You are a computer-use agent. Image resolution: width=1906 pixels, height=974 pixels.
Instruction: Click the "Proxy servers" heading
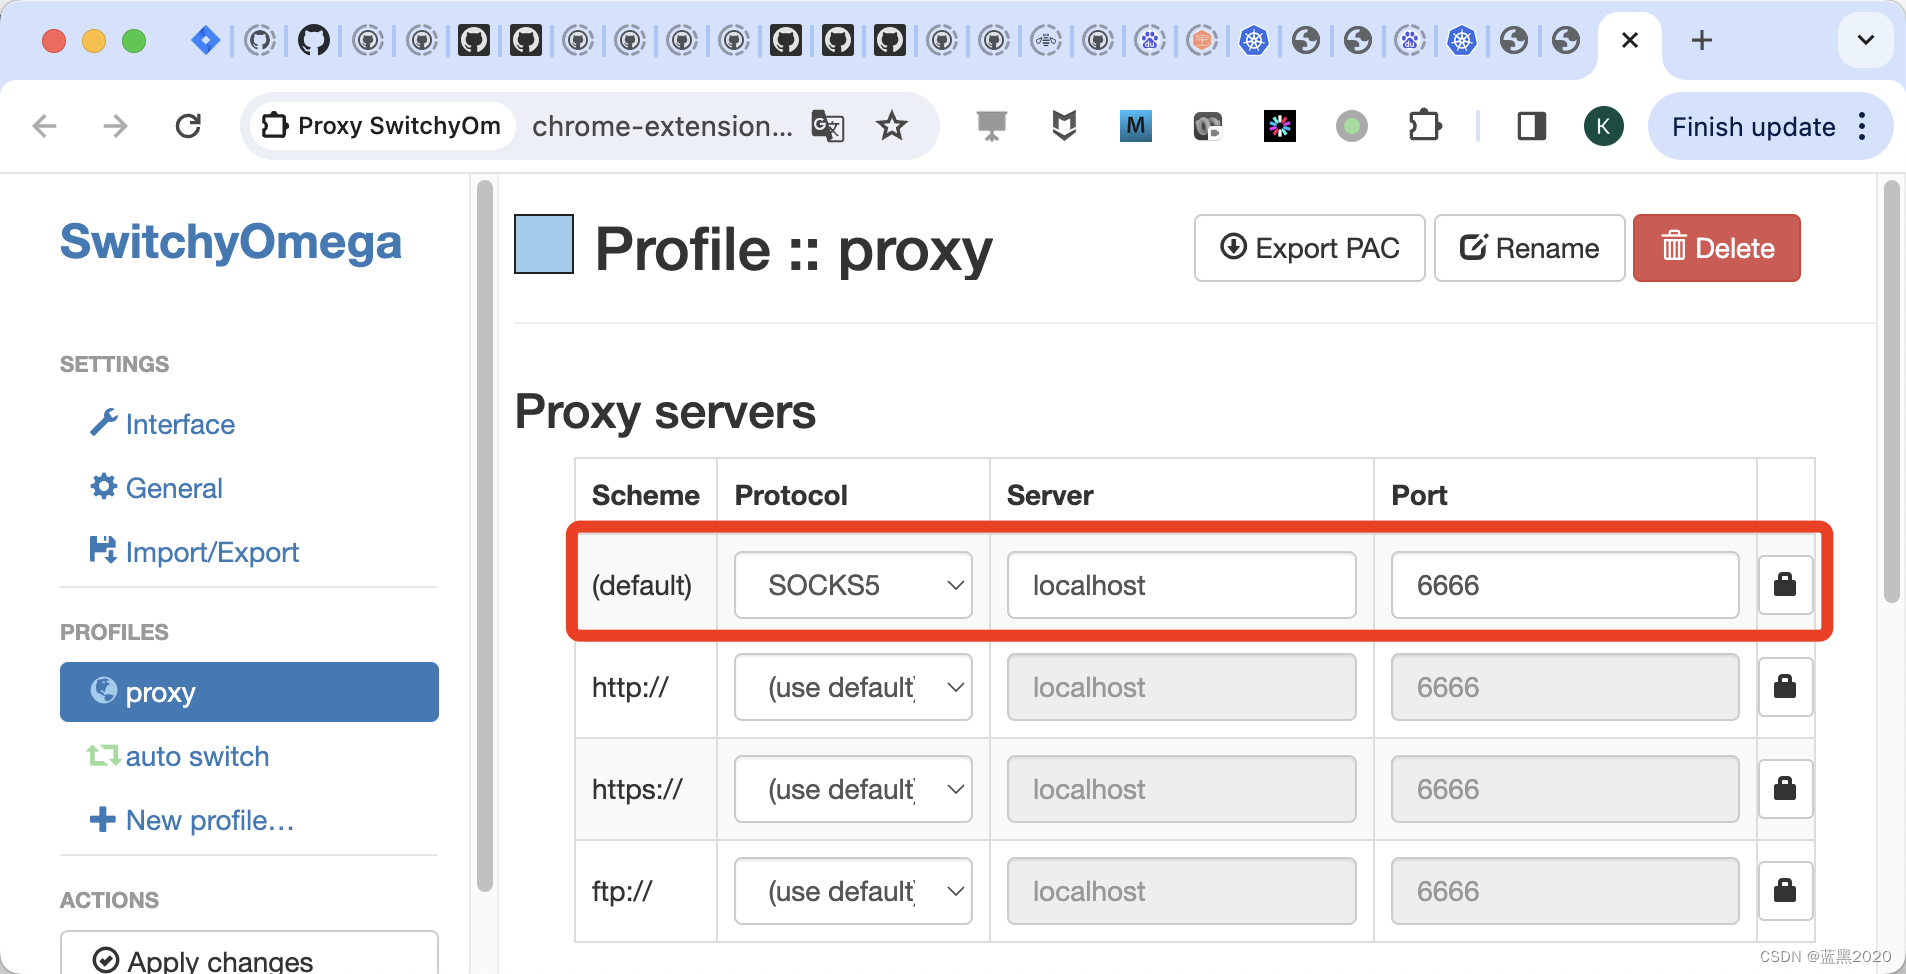(x=665, y=411)
